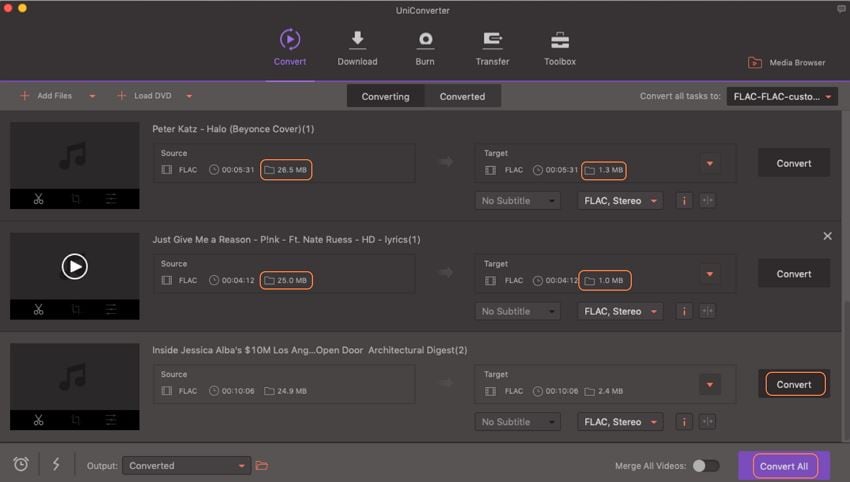This screenshot has width=850, height=482.
Task: Open the Transfer section
Action: (x=492, y=48)
